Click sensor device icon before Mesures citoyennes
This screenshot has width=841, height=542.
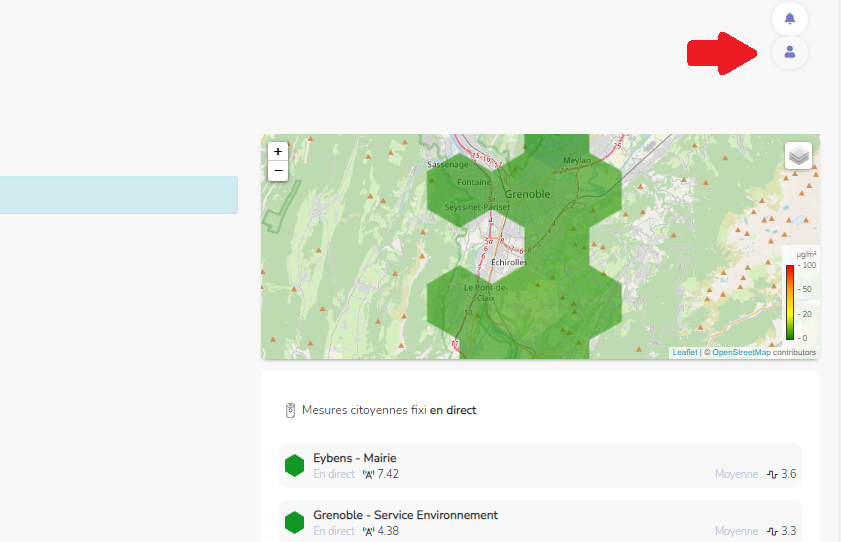point(291,410)
